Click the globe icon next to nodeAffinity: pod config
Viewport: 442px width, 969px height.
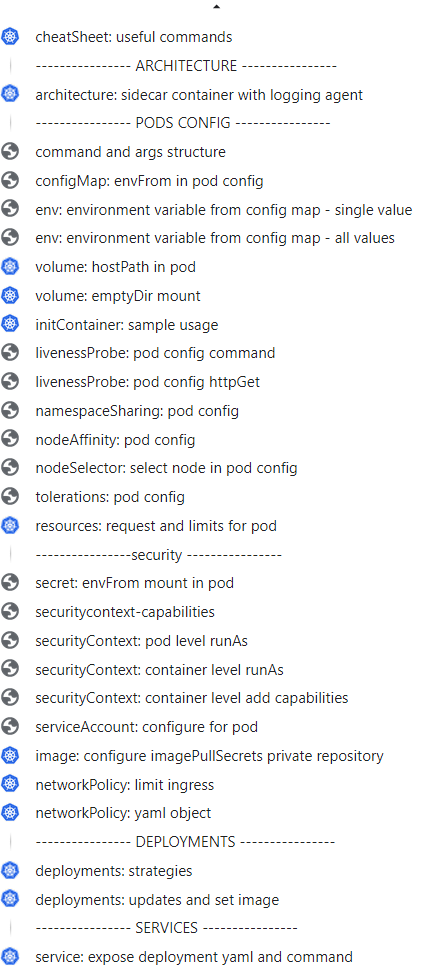click(11, 439)
